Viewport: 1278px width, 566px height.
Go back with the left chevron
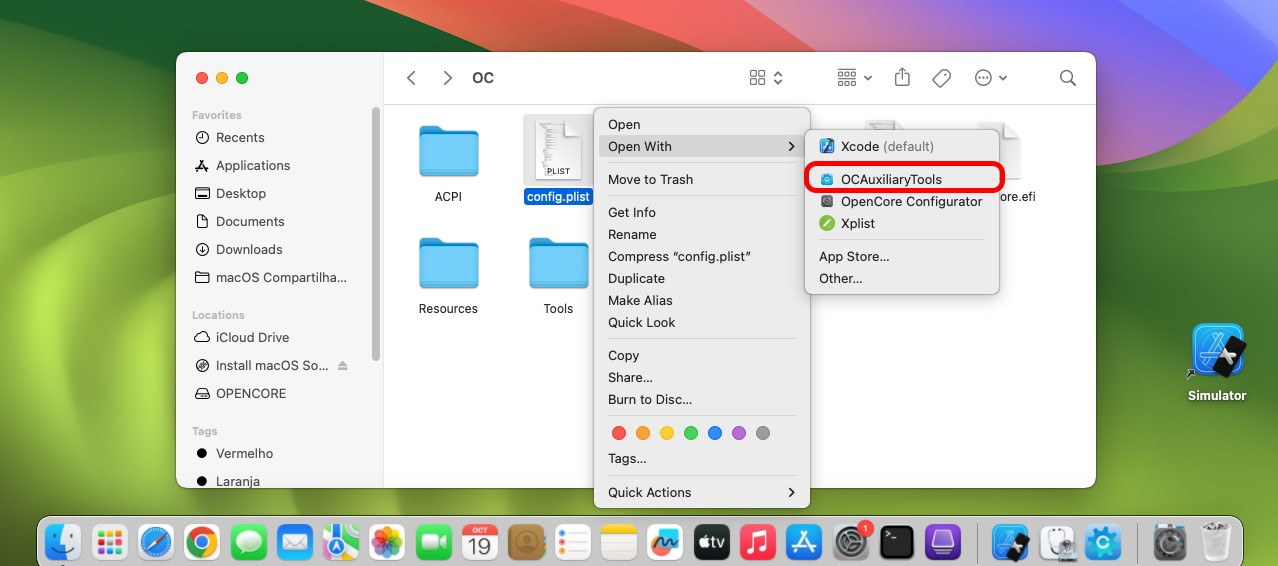[x=412, y=78]
